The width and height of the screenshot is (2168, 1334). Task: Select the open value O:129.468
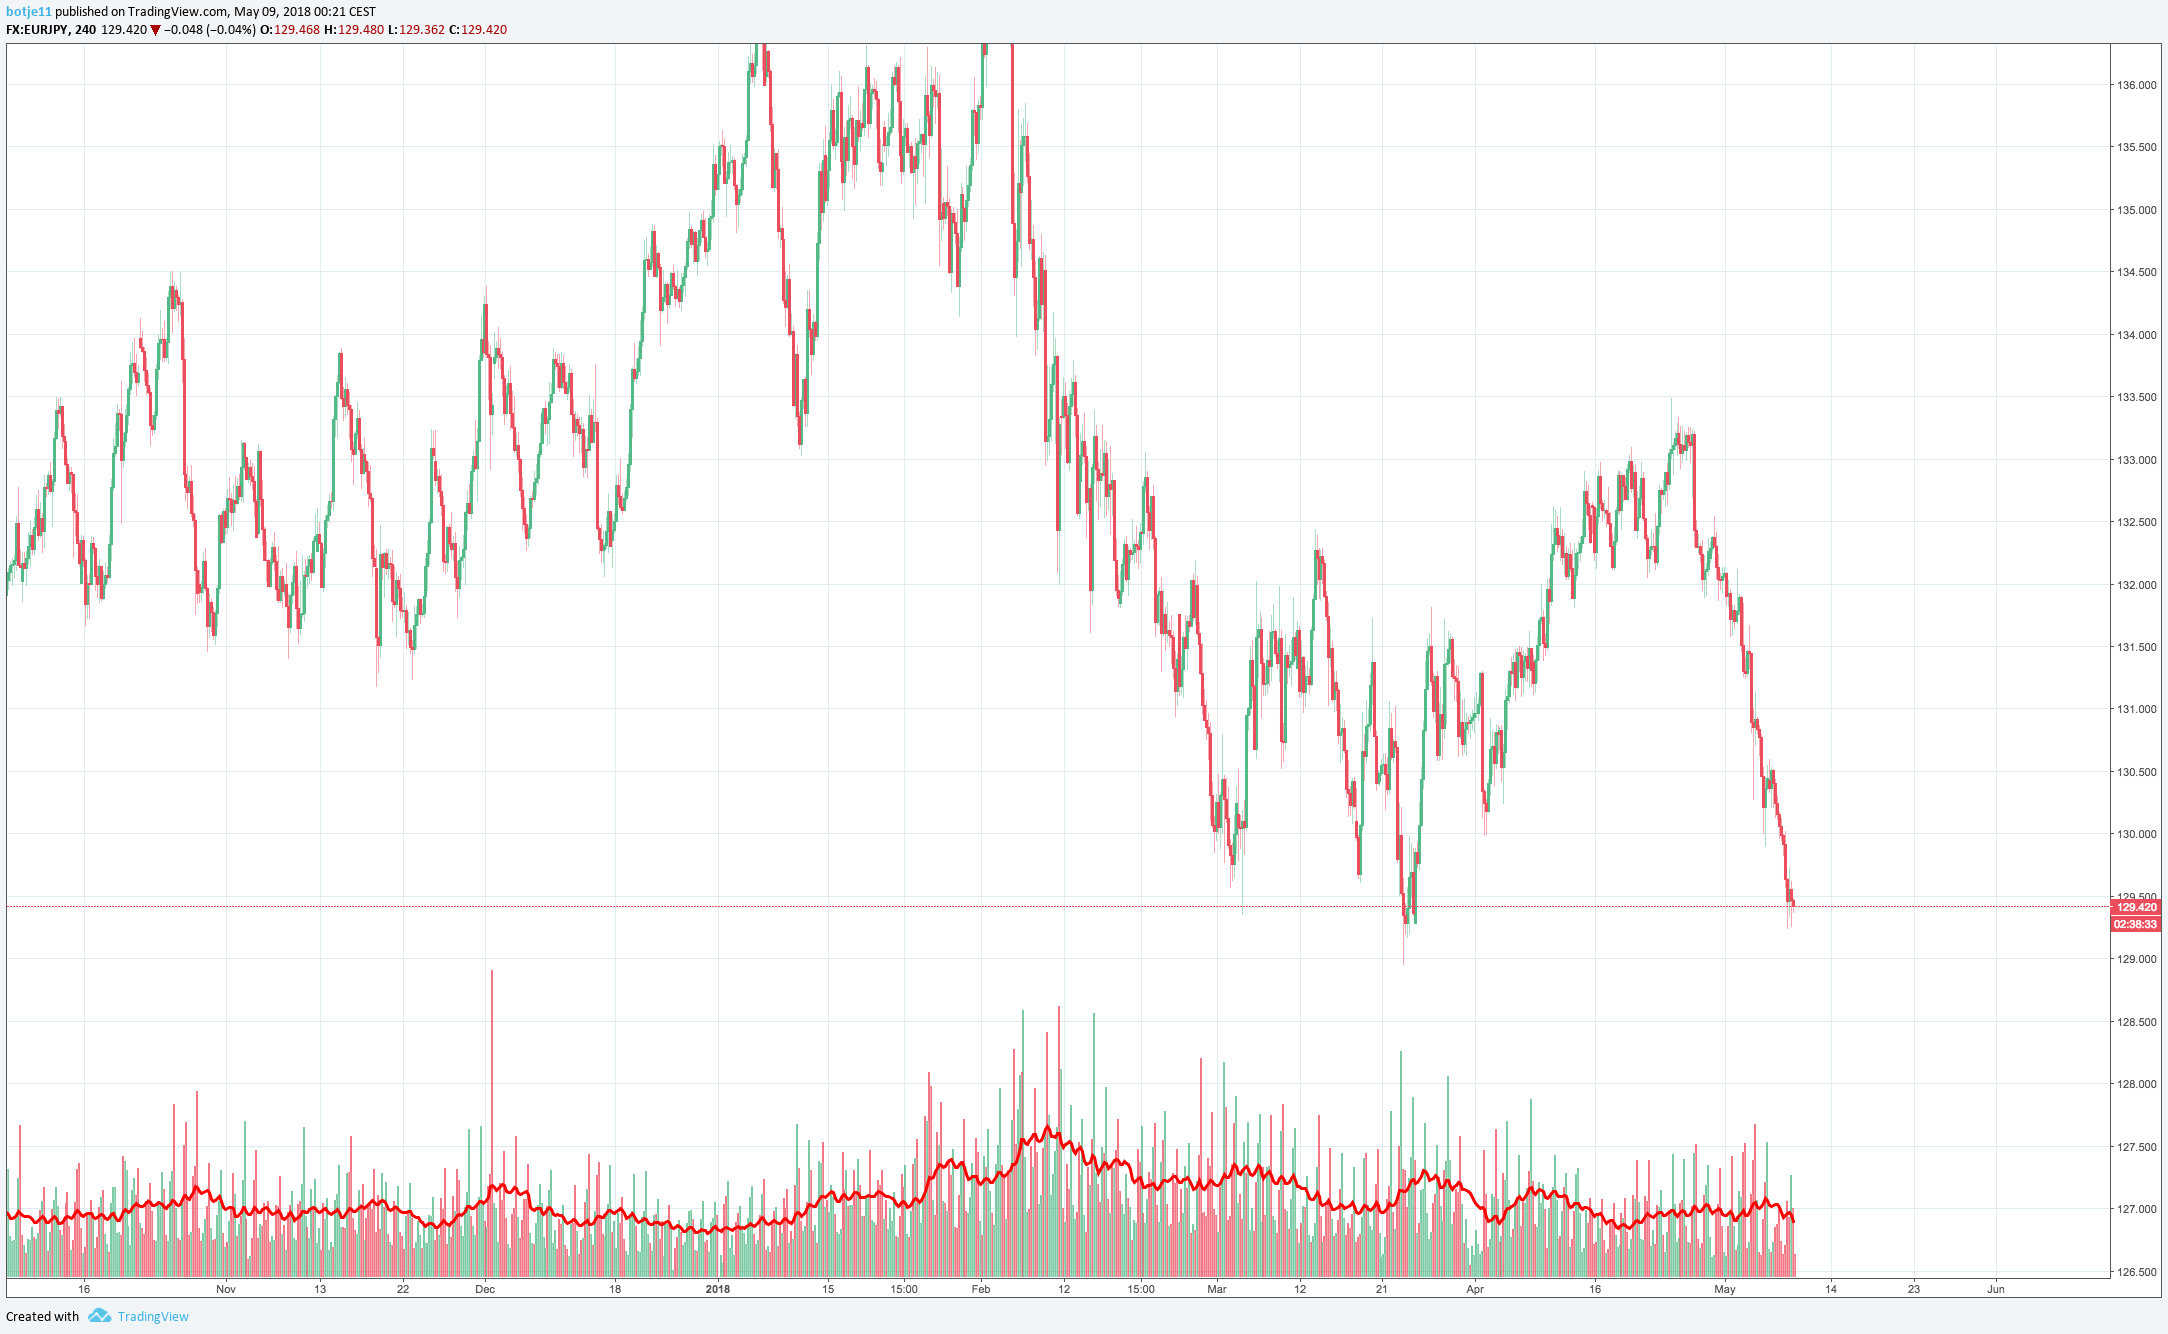pyautogui.click(x=290, y=30)
